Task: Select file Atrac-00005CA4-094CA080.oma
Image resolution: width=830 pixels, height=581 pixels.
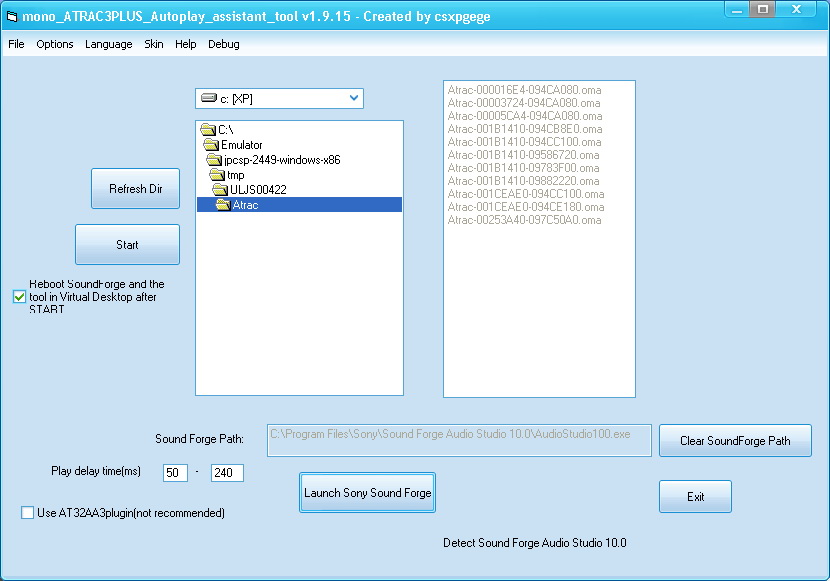Action: click(525, 116)
